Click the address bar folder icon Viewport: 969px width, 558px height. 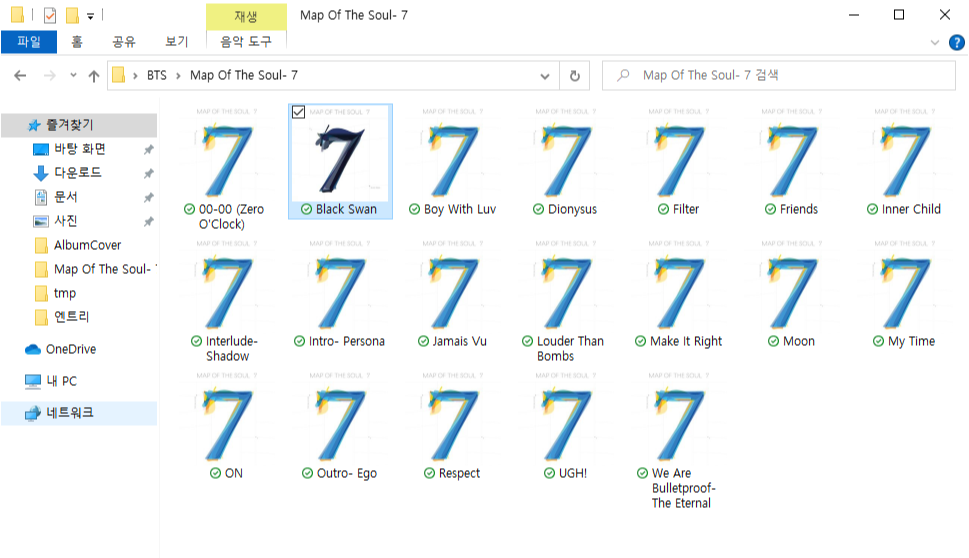click(118, 75)
